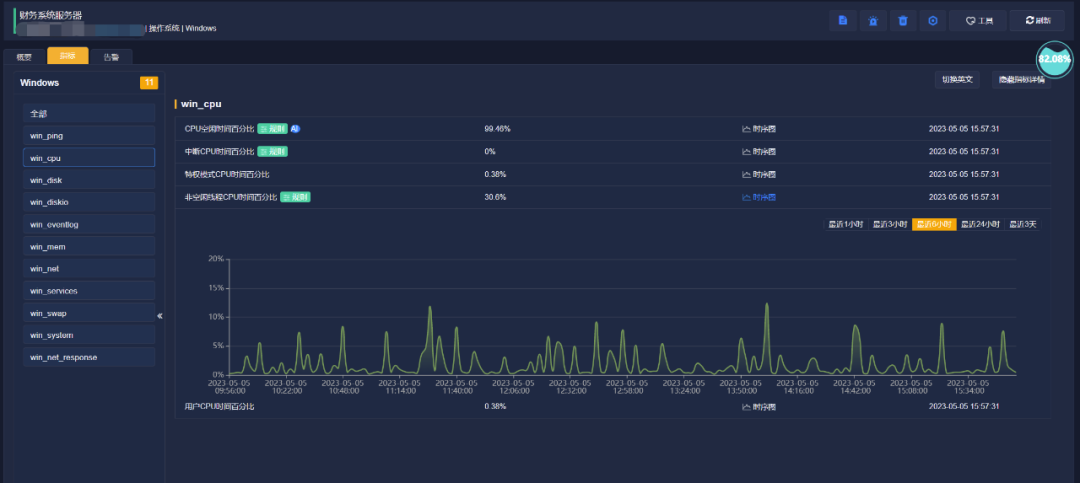Select win_swap metric group
1080x483 pixels.
pyautogui.click(x=89, y=313)
